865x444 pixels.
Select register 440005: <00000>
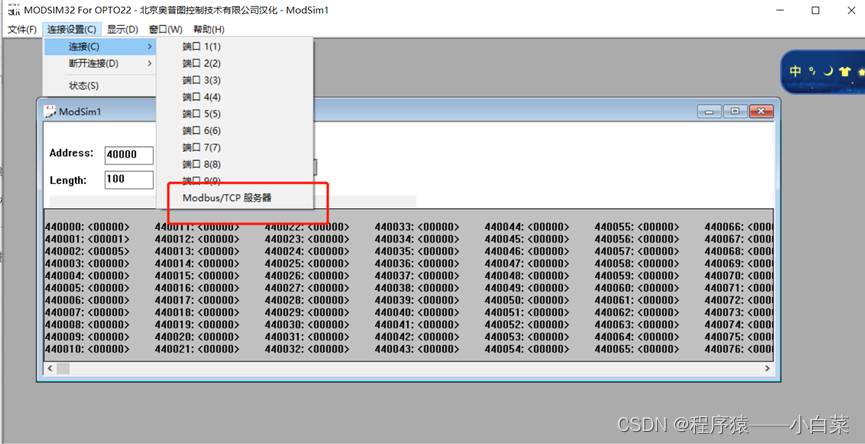[x=87, y=288]
